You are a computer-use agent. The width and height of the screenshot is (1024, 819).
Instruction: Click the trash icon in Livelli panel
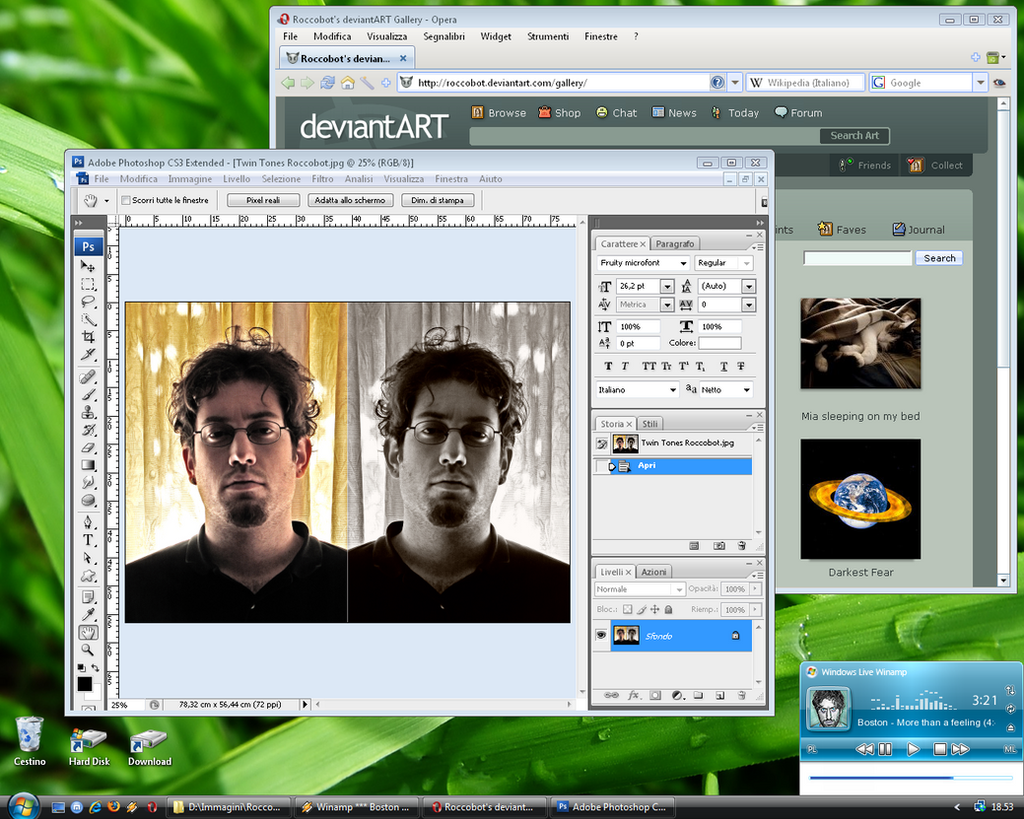[x=742, y=696]
